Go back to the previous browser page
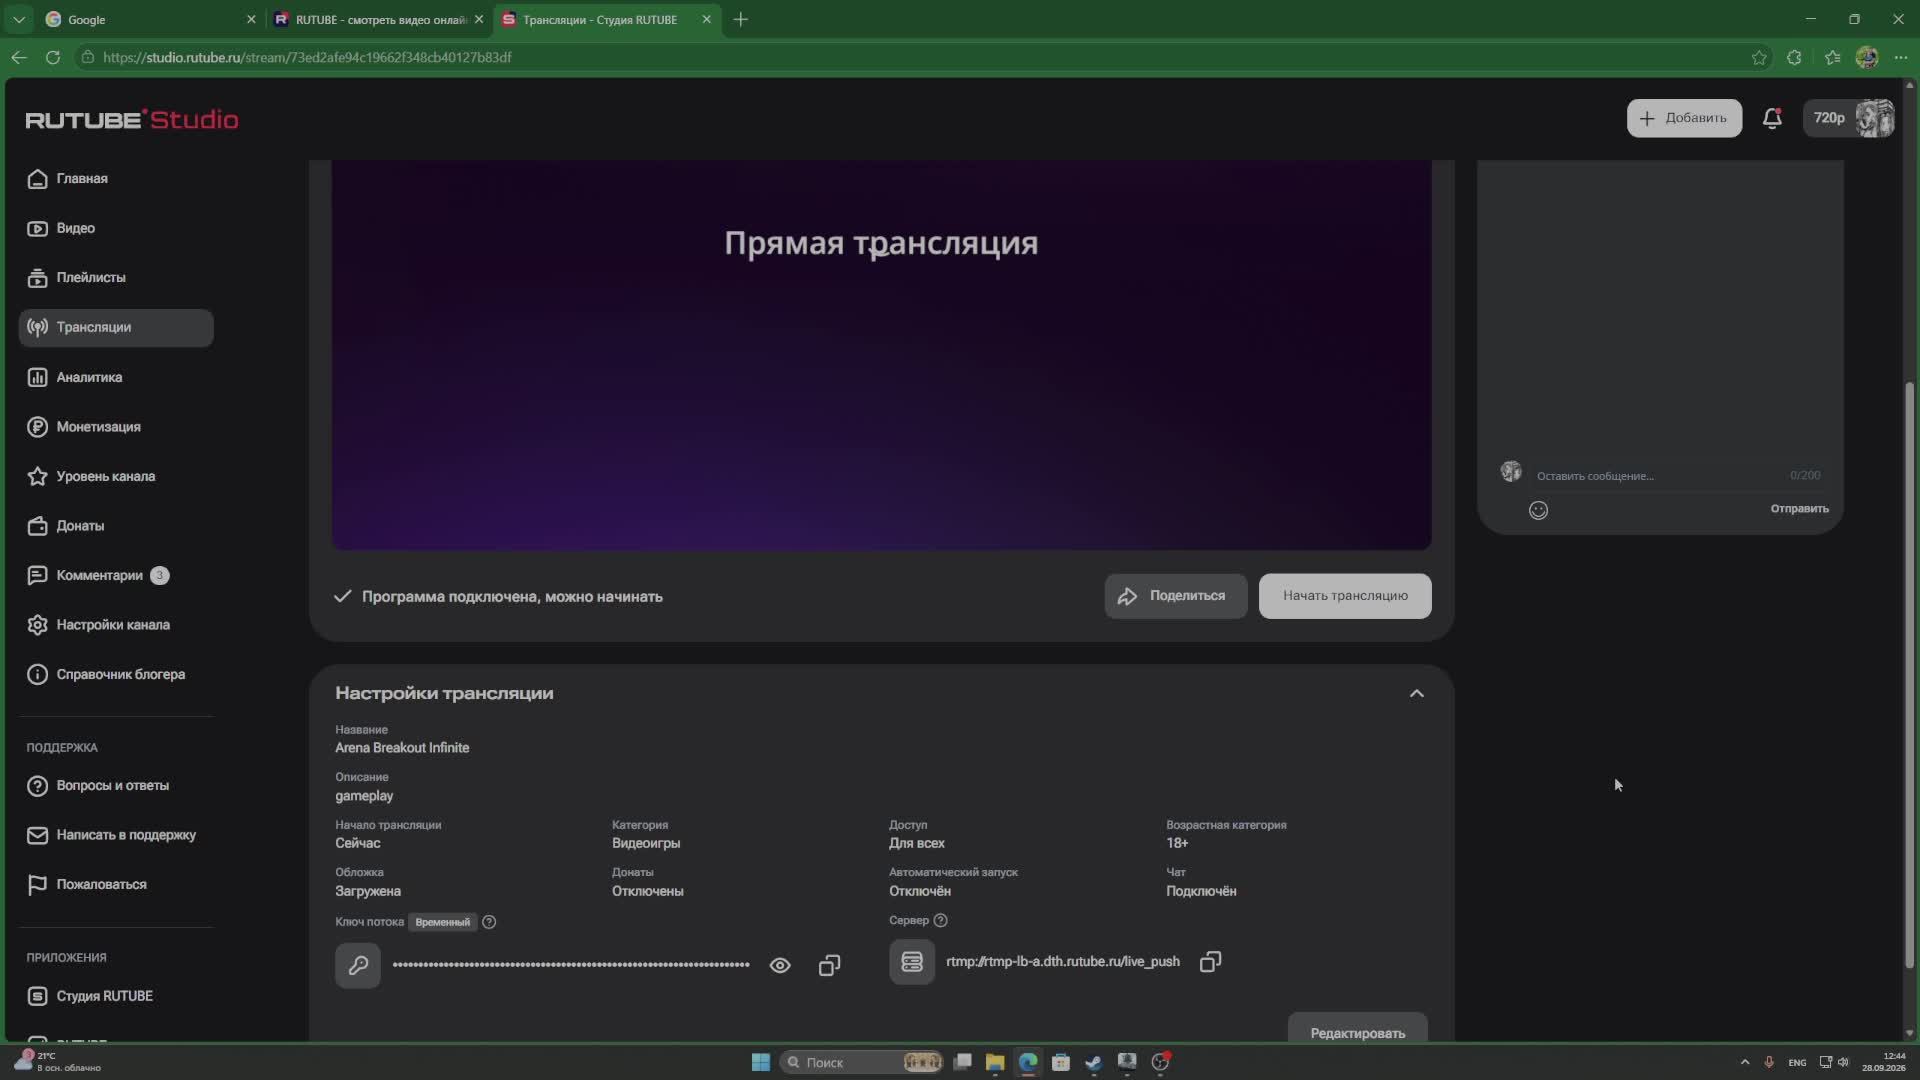The height and width of the screenshot is (1080, 1920). [x=19, y=57]
